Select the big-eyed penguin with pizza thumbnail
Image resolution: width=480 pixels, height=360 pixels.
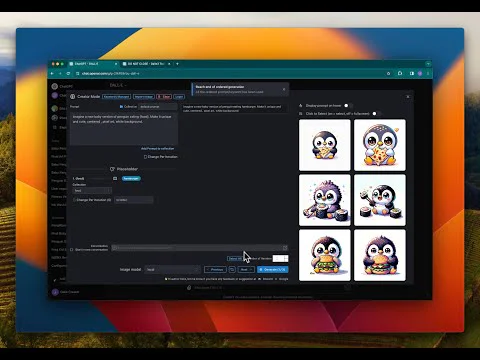coord(380,145)
